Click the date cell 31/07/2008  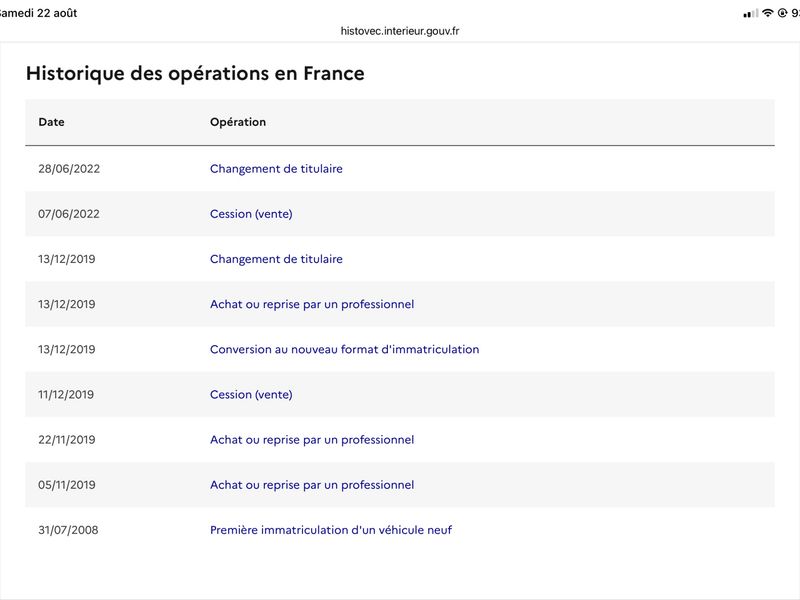click(x=68, y=530)
